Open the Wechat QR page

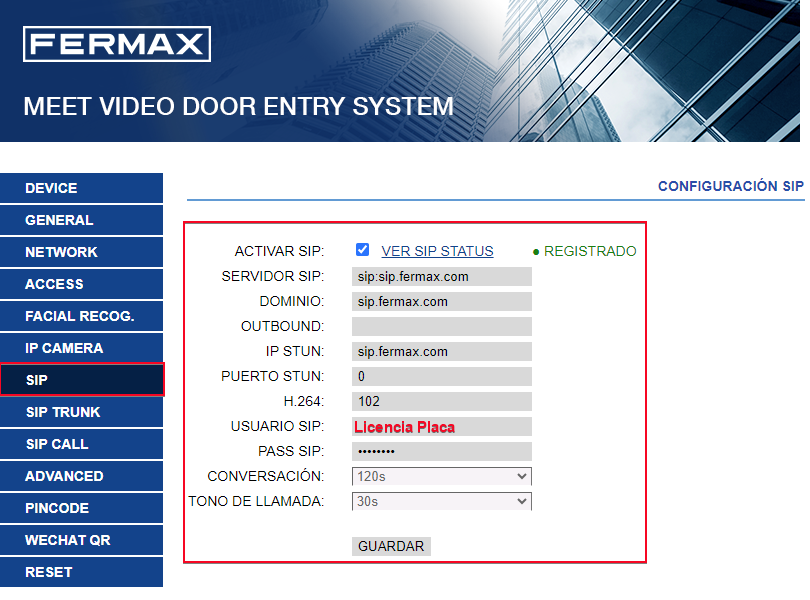click(81, 540)
